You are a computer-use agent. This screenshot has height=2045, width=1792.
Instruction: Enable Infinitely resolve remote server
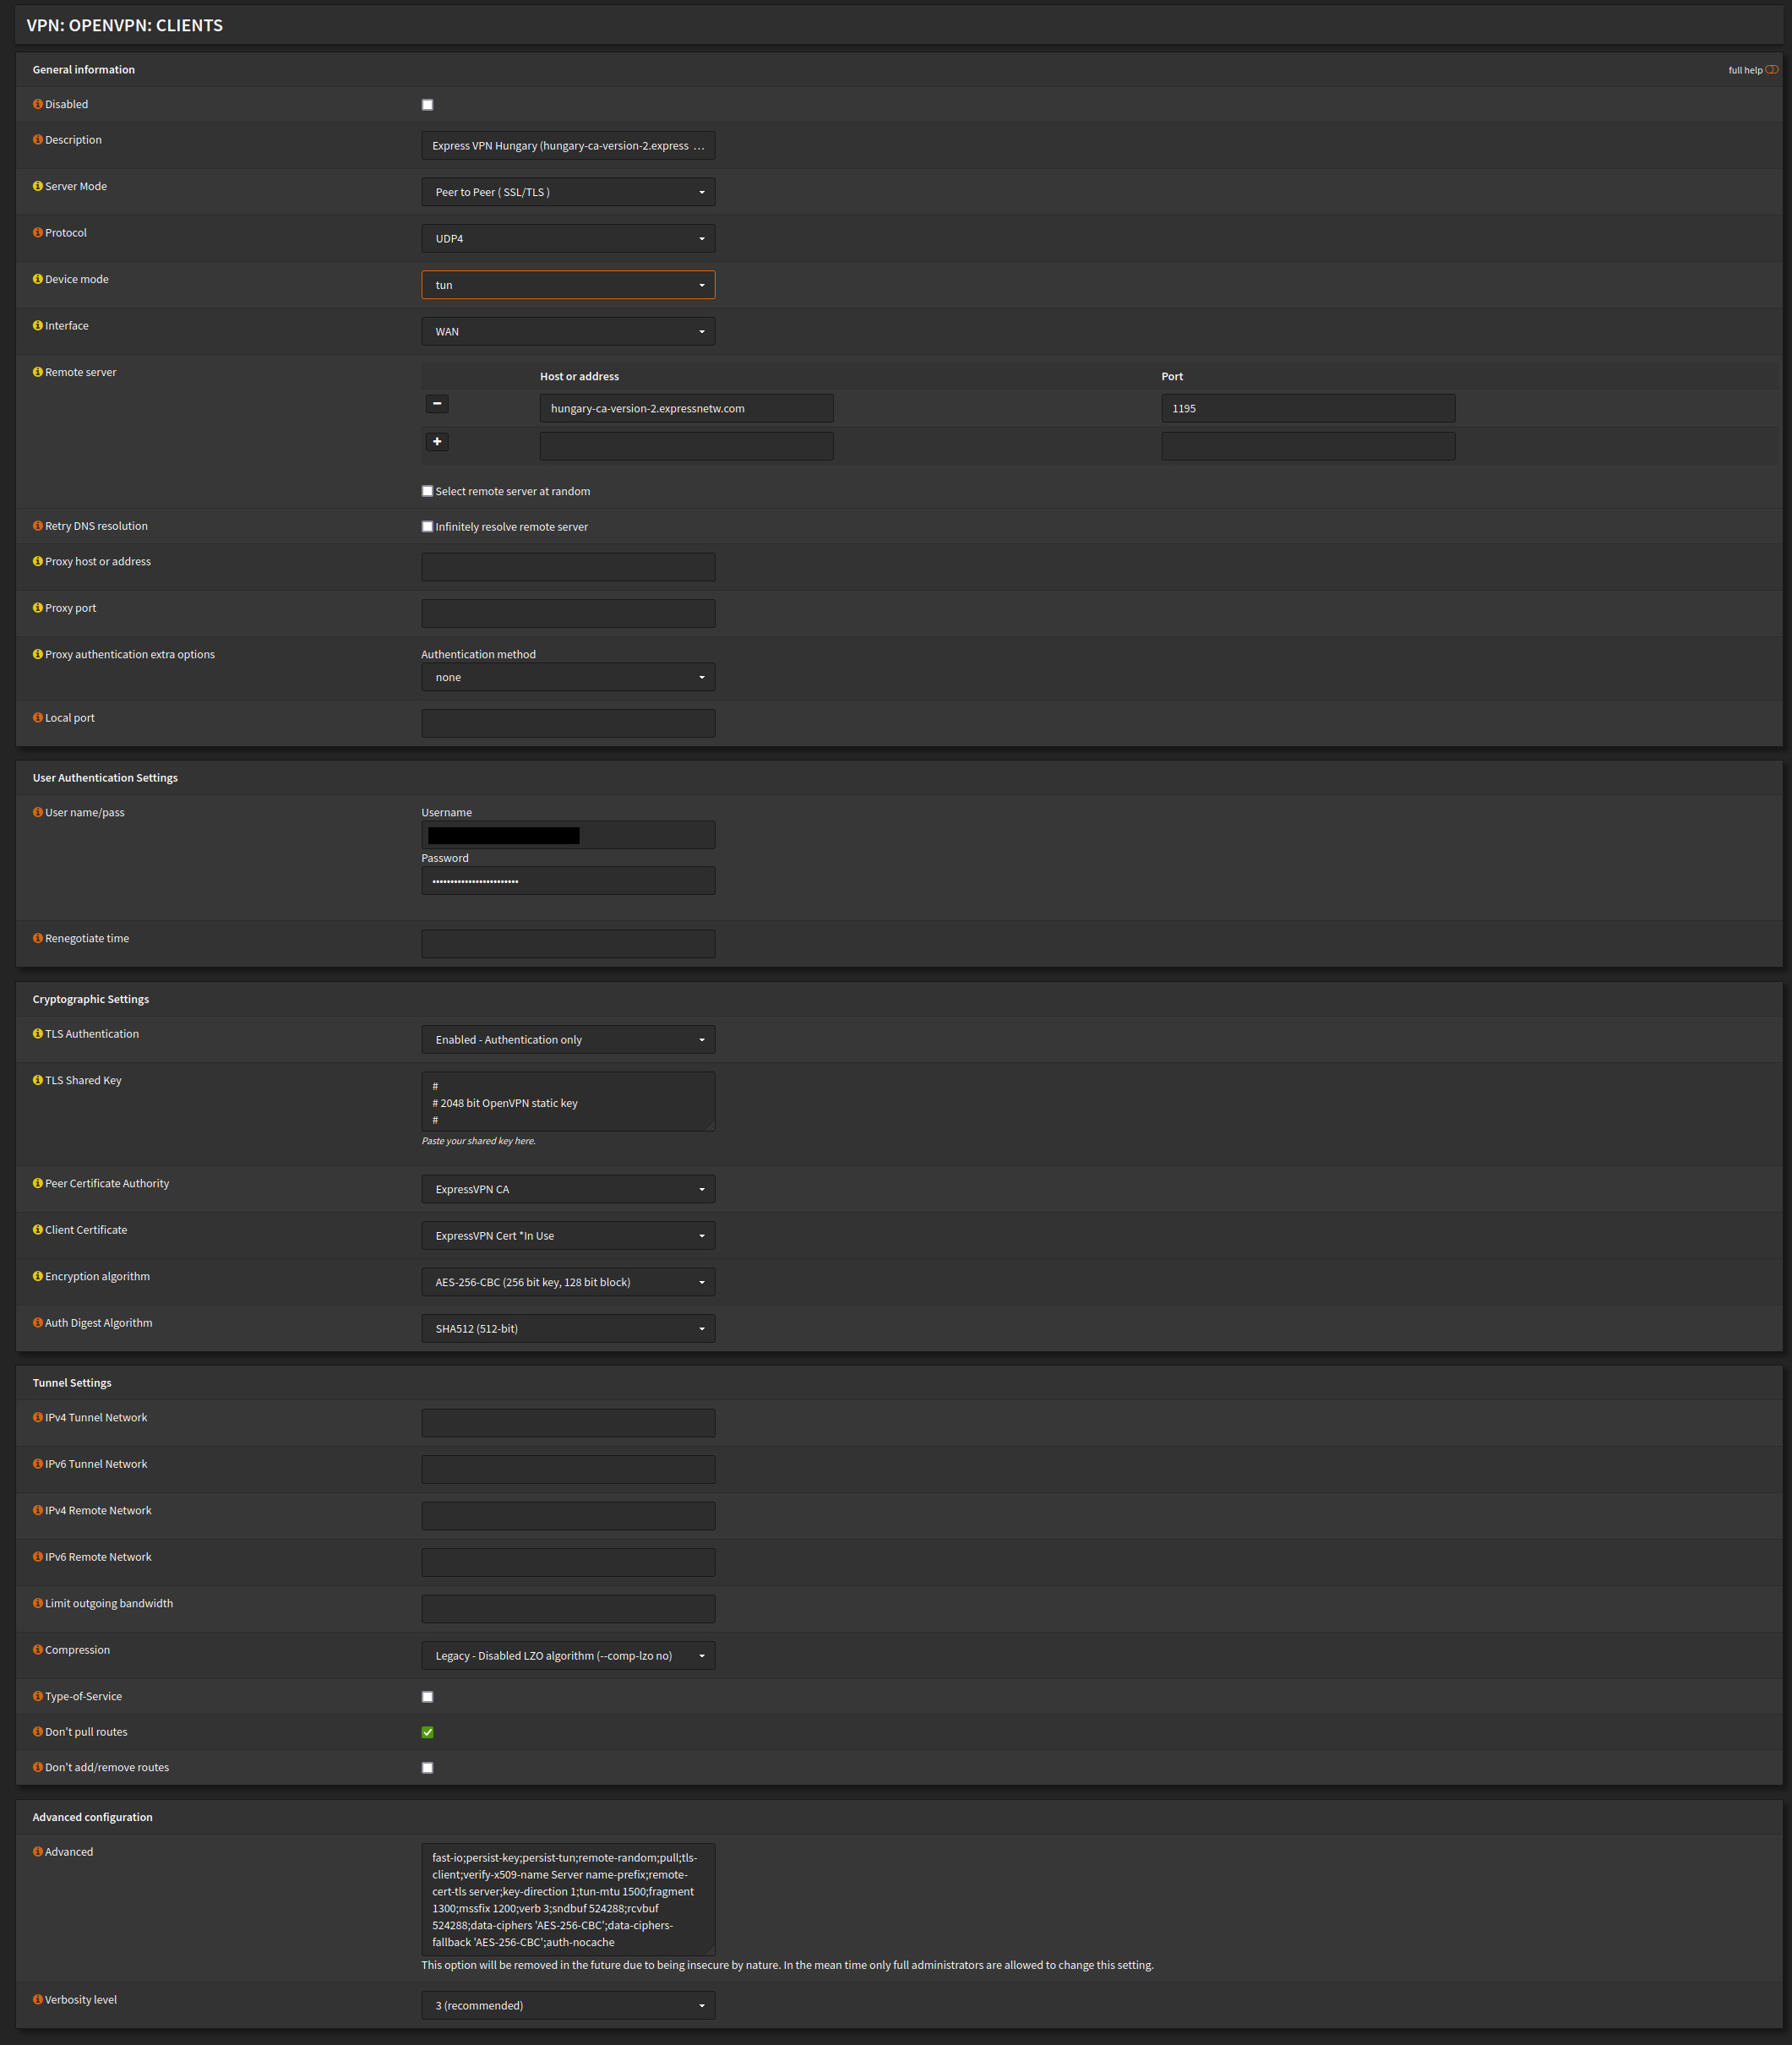(x=427, y=526)
